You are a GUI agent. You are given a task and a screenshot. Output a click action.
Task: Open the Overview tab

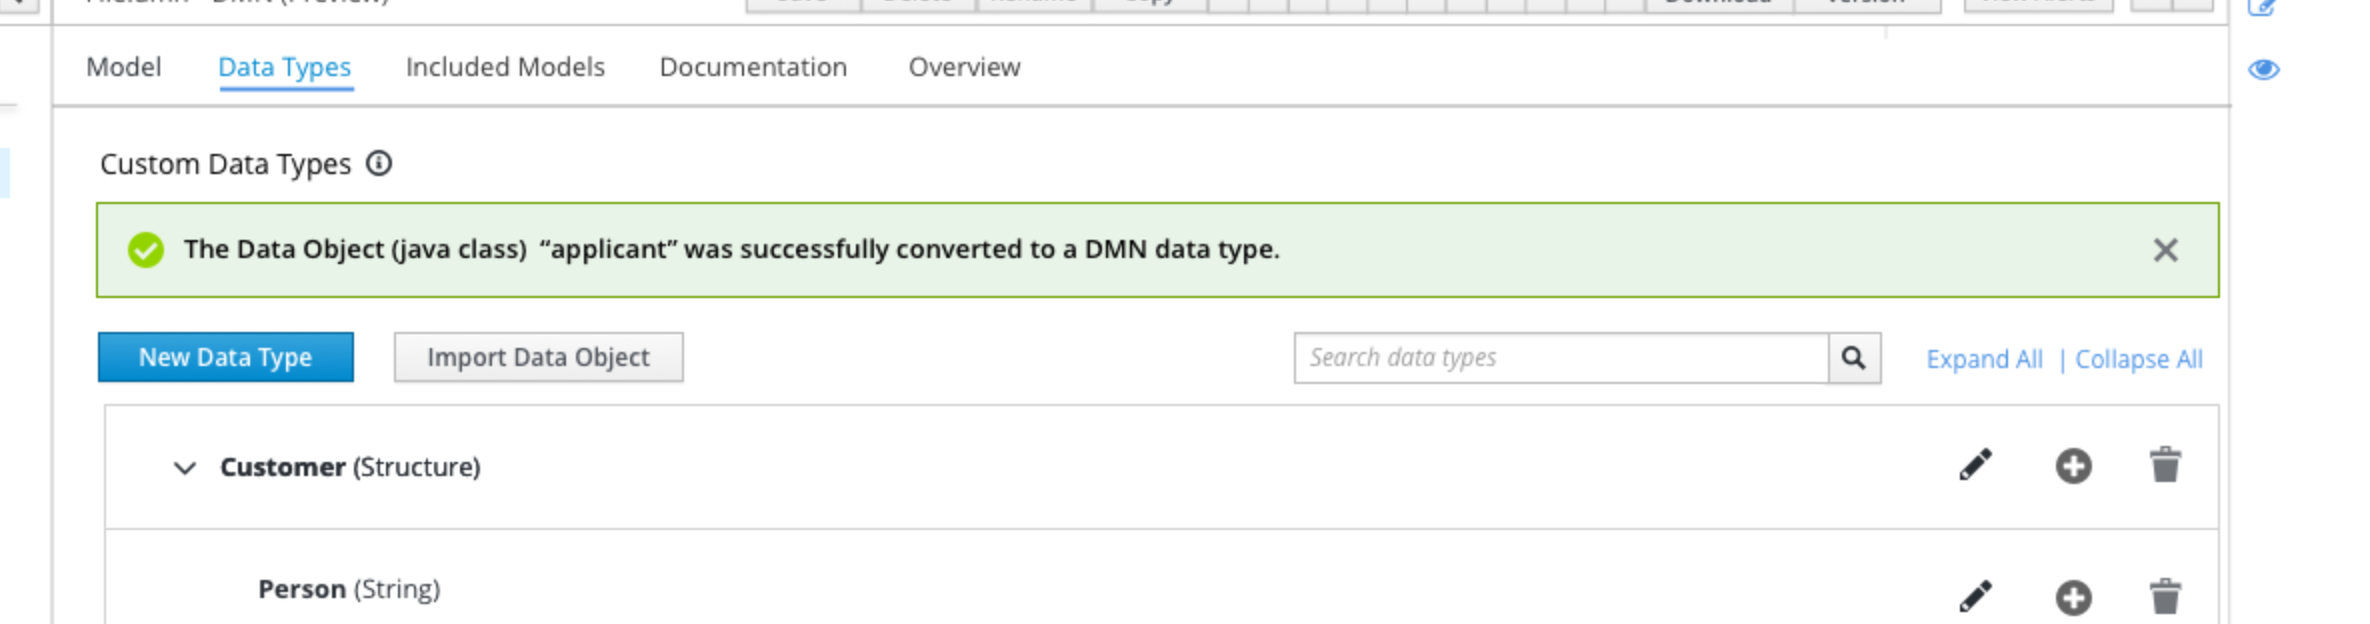[x=964, y=67]
